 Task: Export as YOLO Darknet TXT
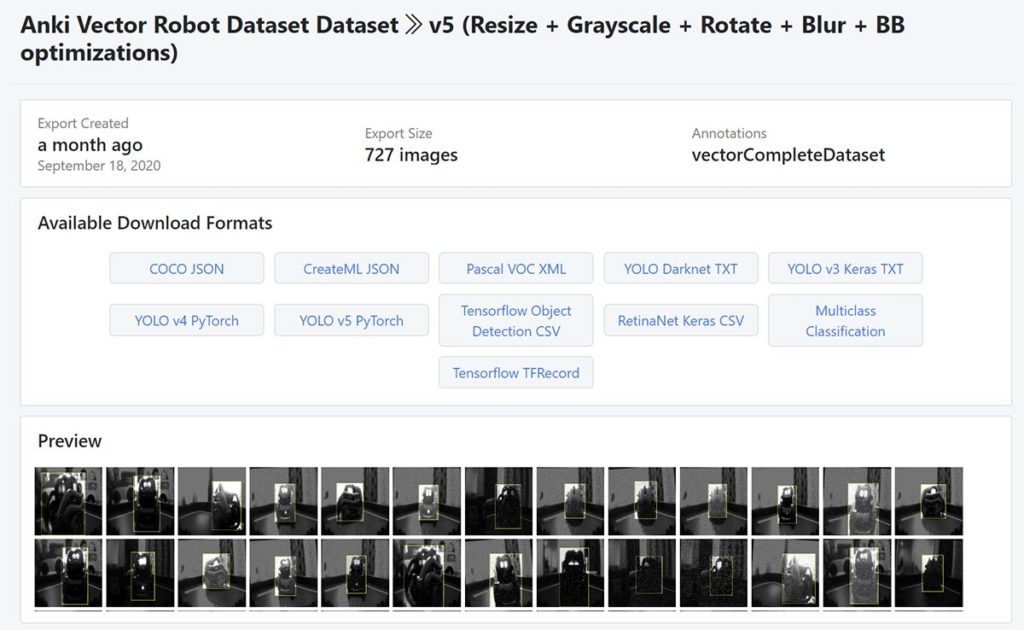(680, 268)
